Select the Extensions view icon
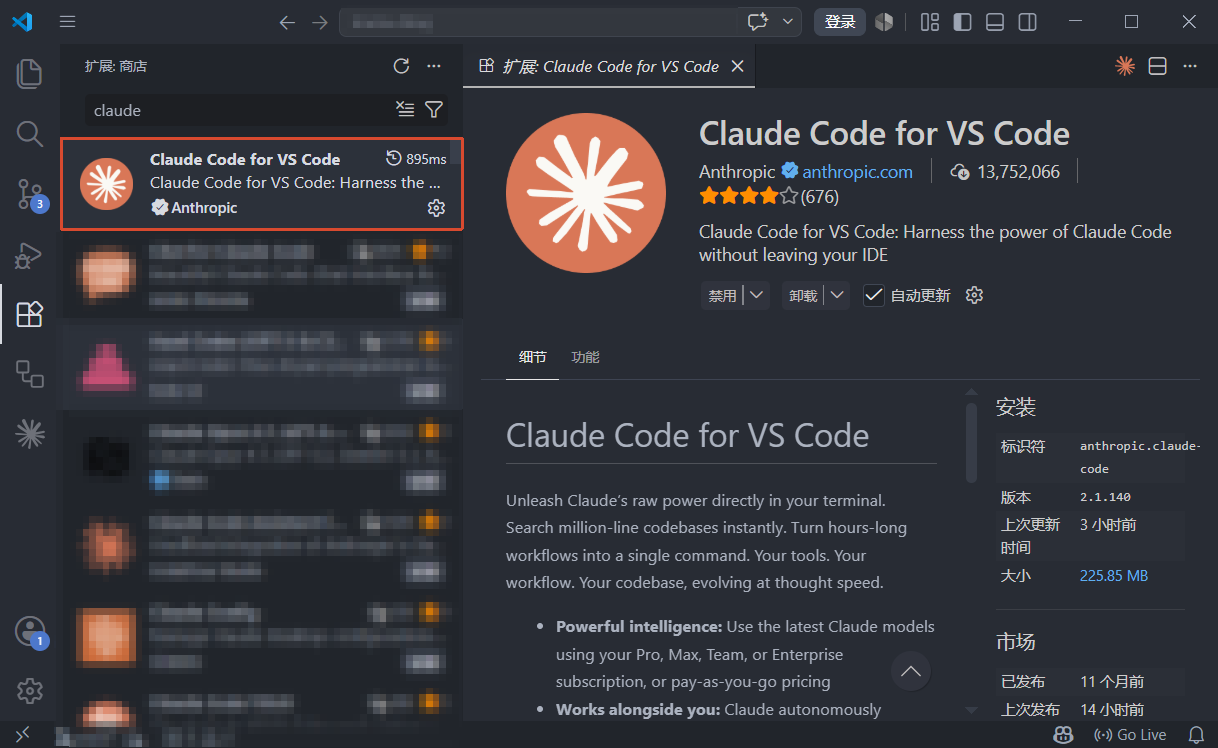 (x=30, y=314)
